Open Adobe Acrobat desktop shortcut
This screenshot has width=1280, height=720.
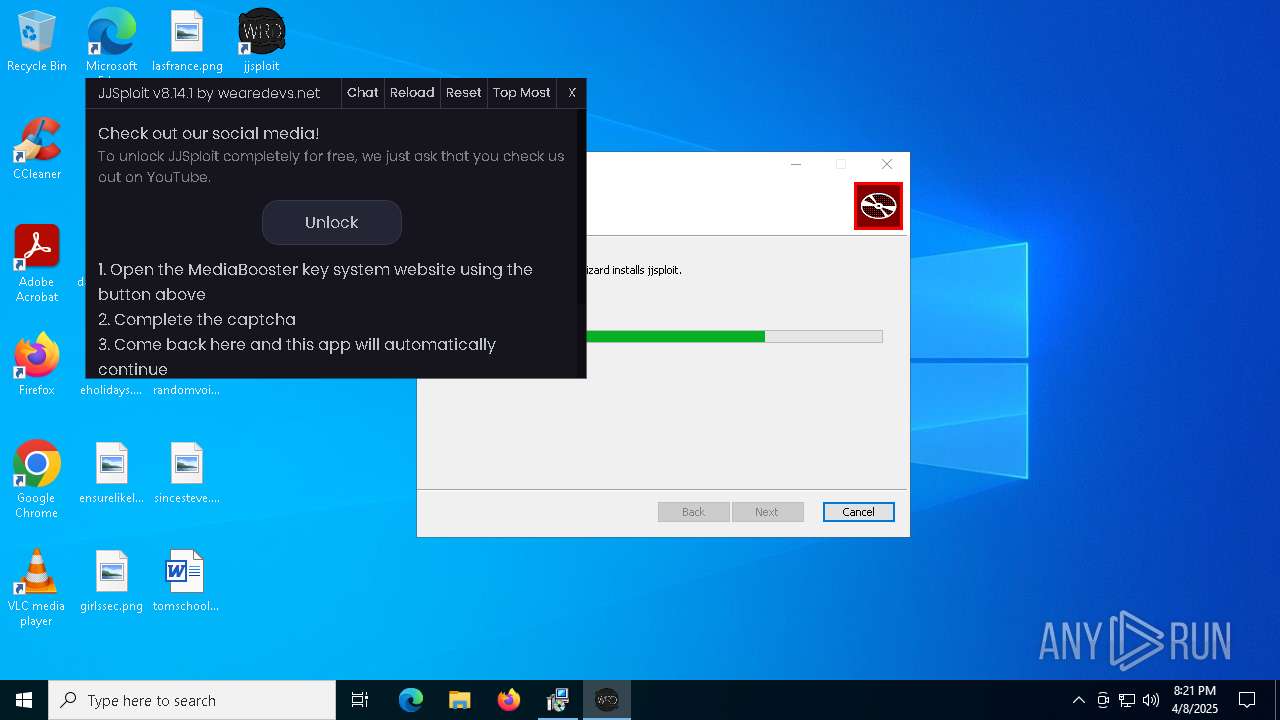37,263
